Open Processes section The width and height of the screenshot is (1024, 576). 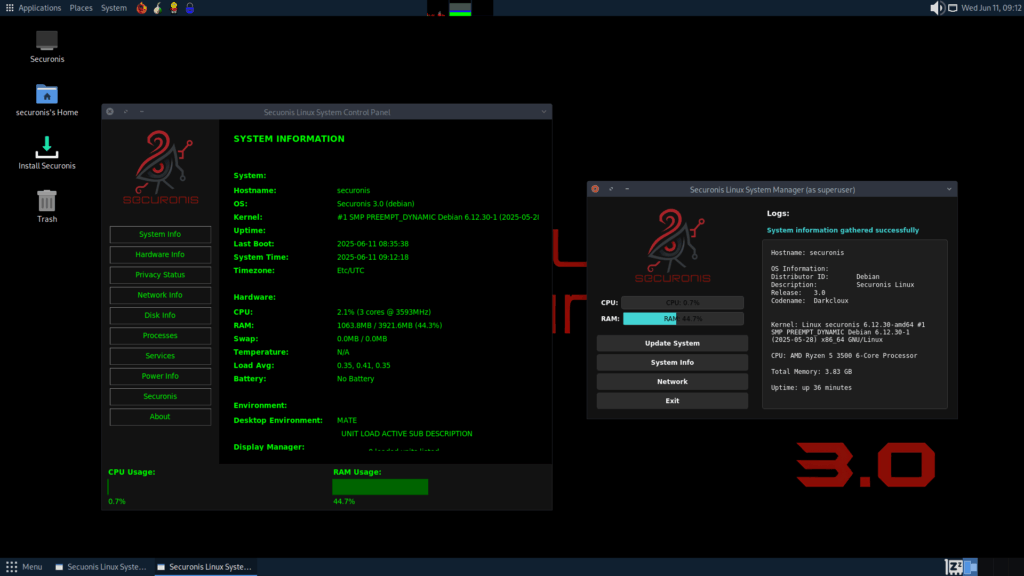coord(160,336)
